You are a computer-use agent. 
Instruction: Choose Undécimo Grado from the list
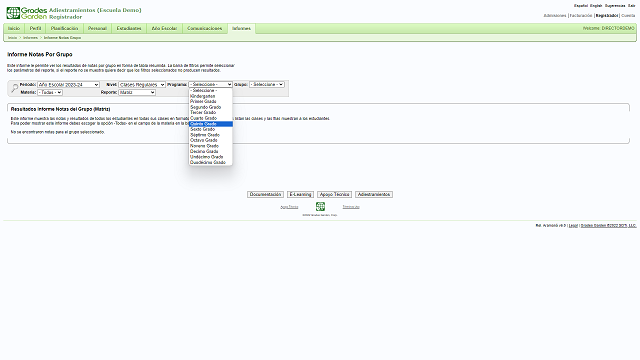click(x=211, y=157)
